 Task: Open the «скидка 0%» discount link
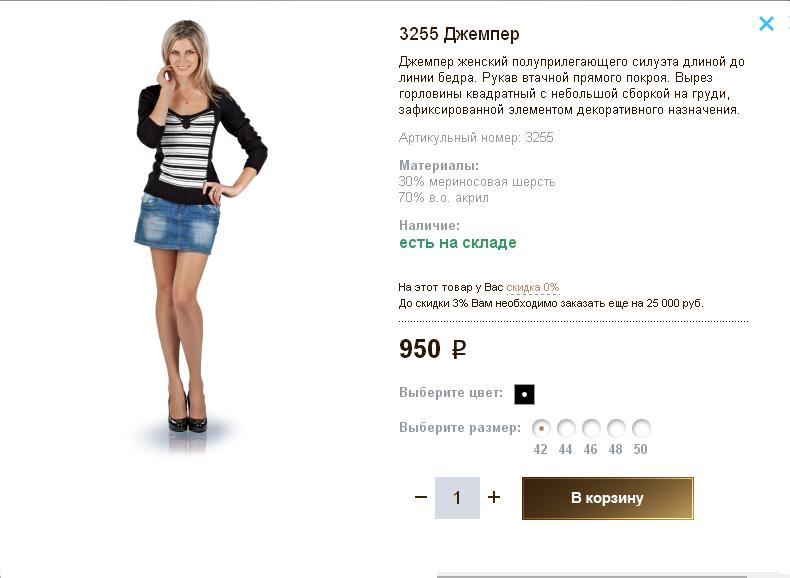click(x=532, y=287)
